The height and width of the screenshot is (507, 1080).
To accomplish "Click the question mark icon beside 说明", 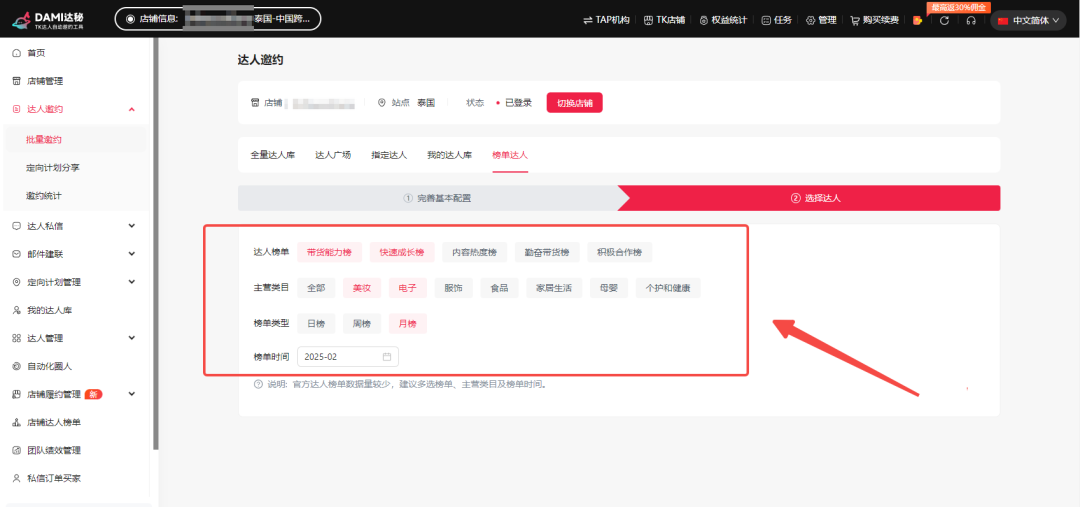I will [x=258, y=384].
